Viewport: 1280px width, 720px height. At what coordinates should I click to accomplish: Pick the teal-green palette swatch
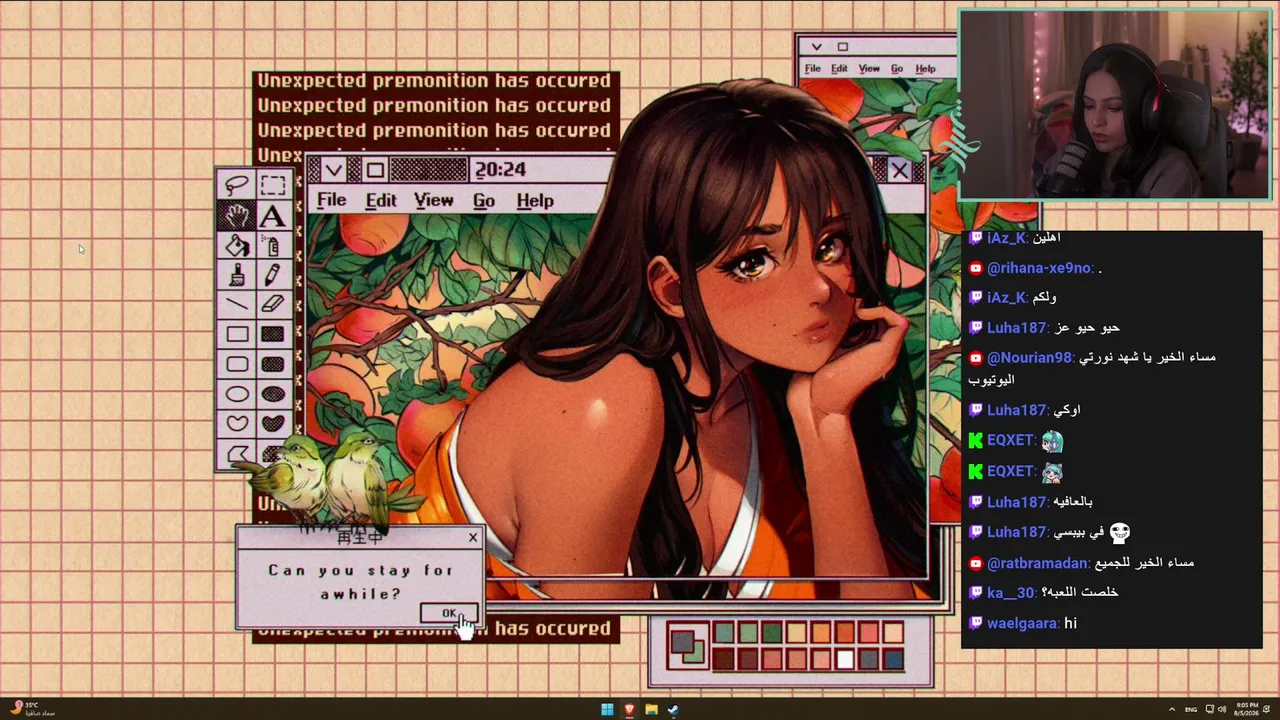coord(724,633)
